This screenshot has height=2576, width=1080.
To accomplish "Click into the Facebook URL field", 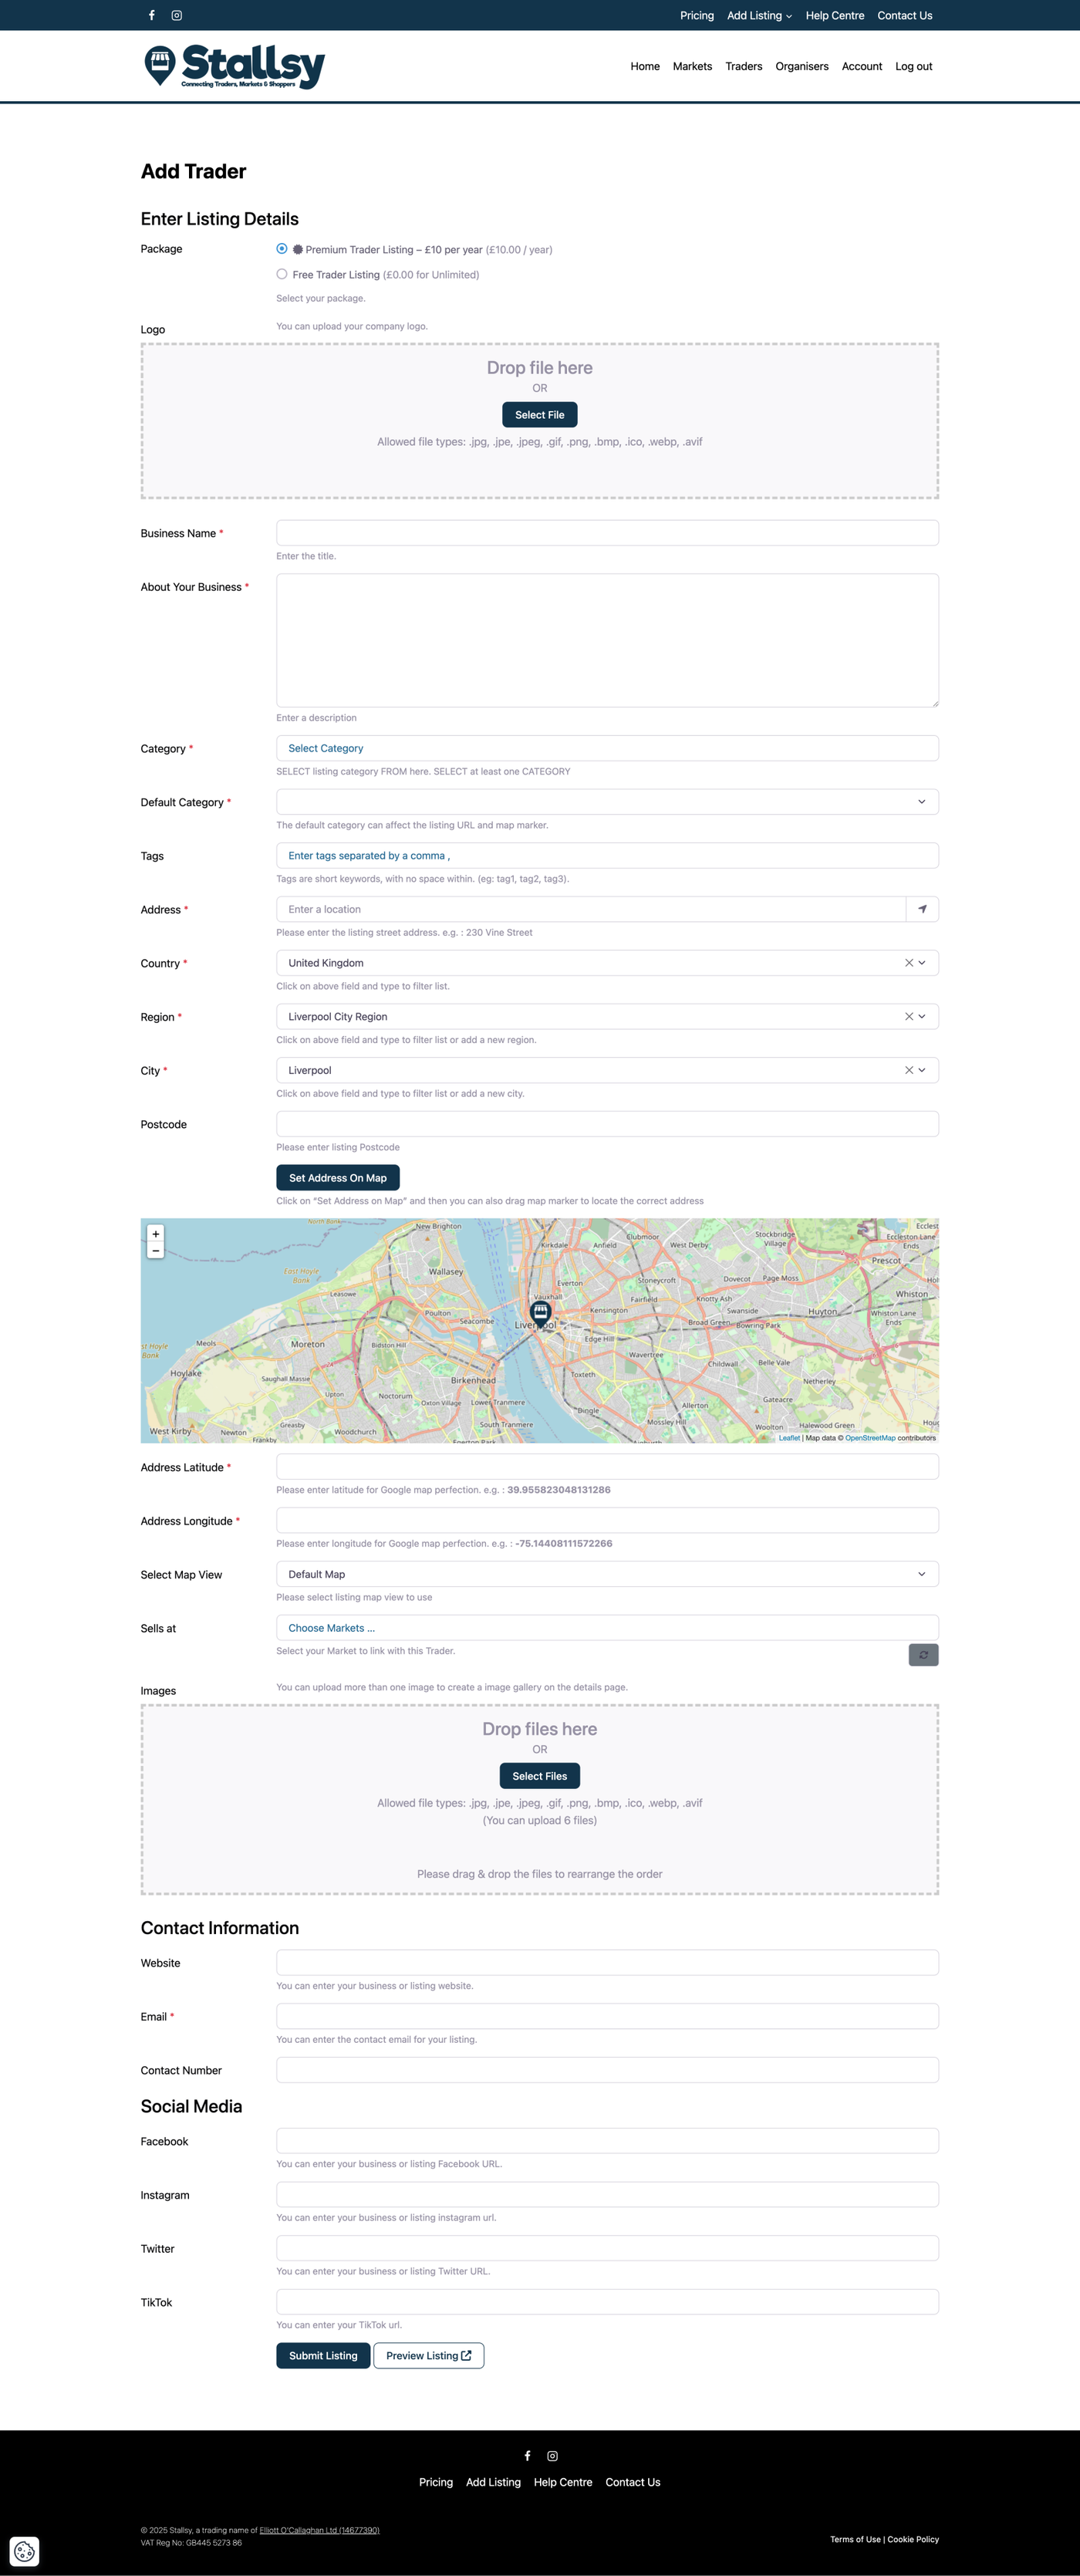I will click(607, 2141).
